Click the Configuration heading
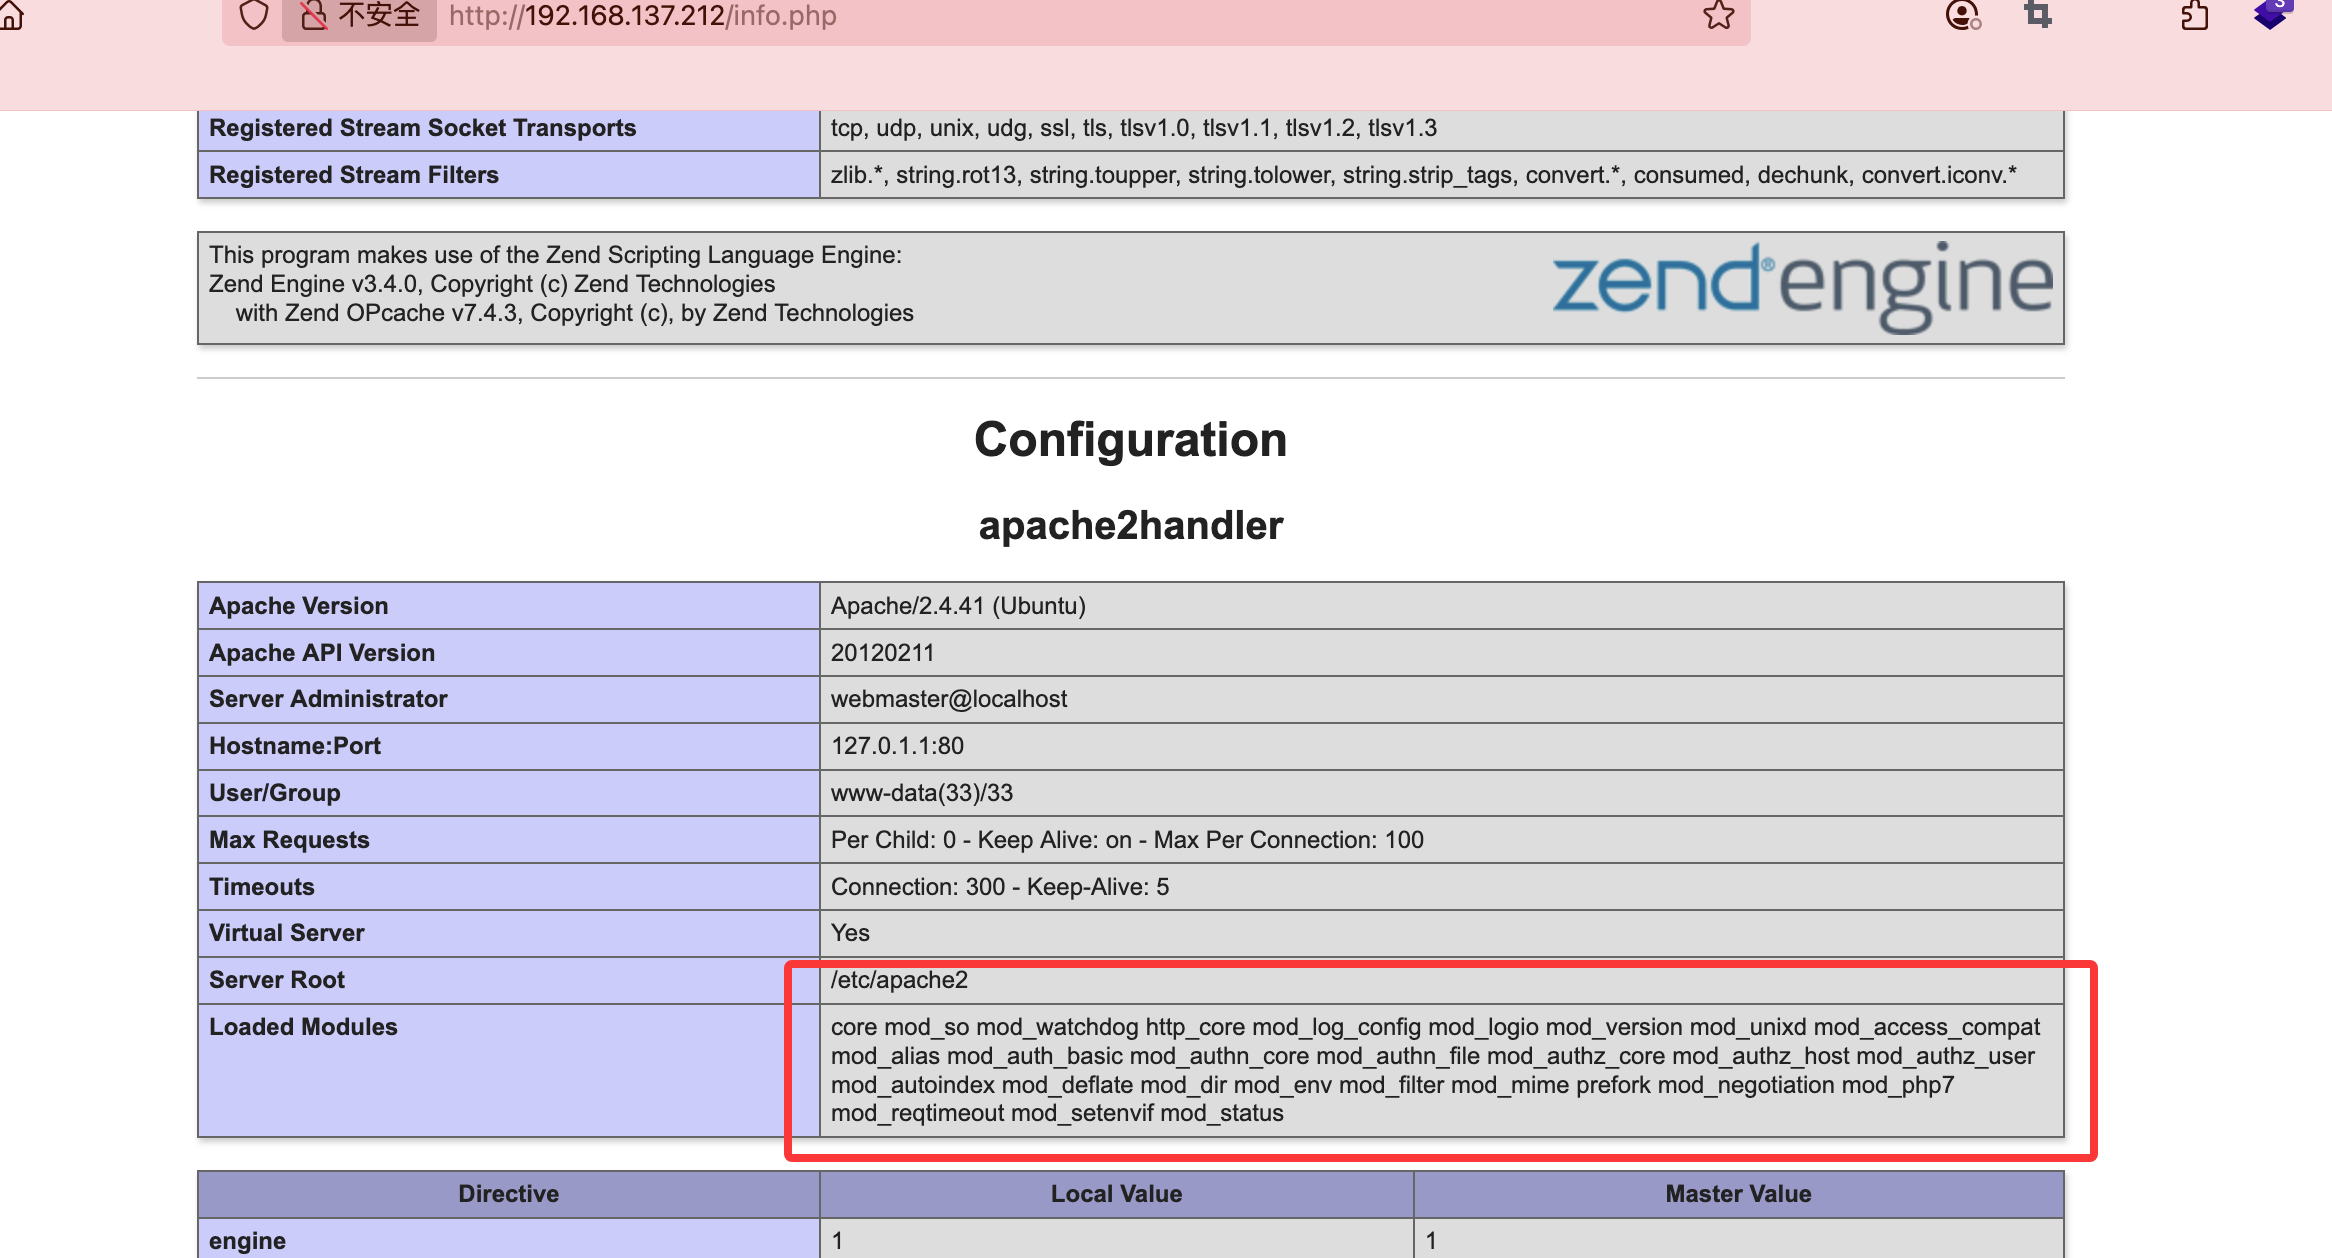The height and width of the screenshot is (1258, 2332). (x=1130, y=440)
